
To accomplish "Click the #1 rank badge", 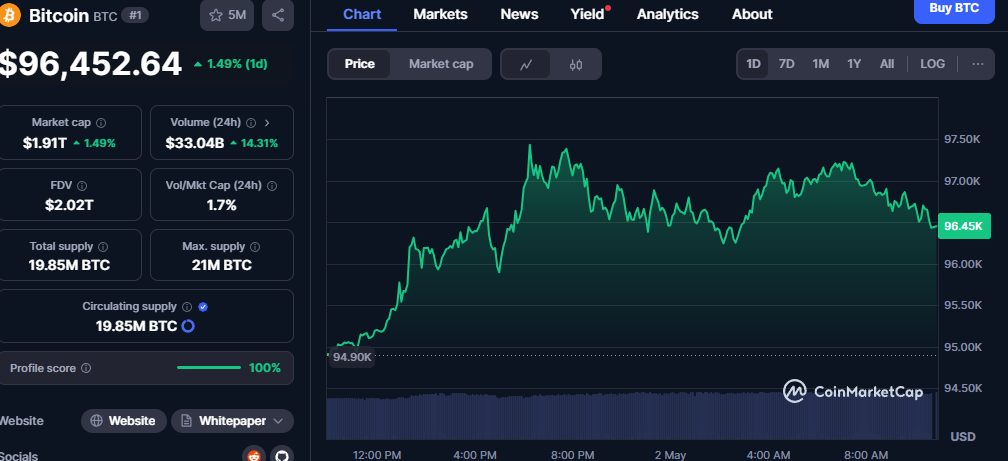I will (x=135, y=15).
